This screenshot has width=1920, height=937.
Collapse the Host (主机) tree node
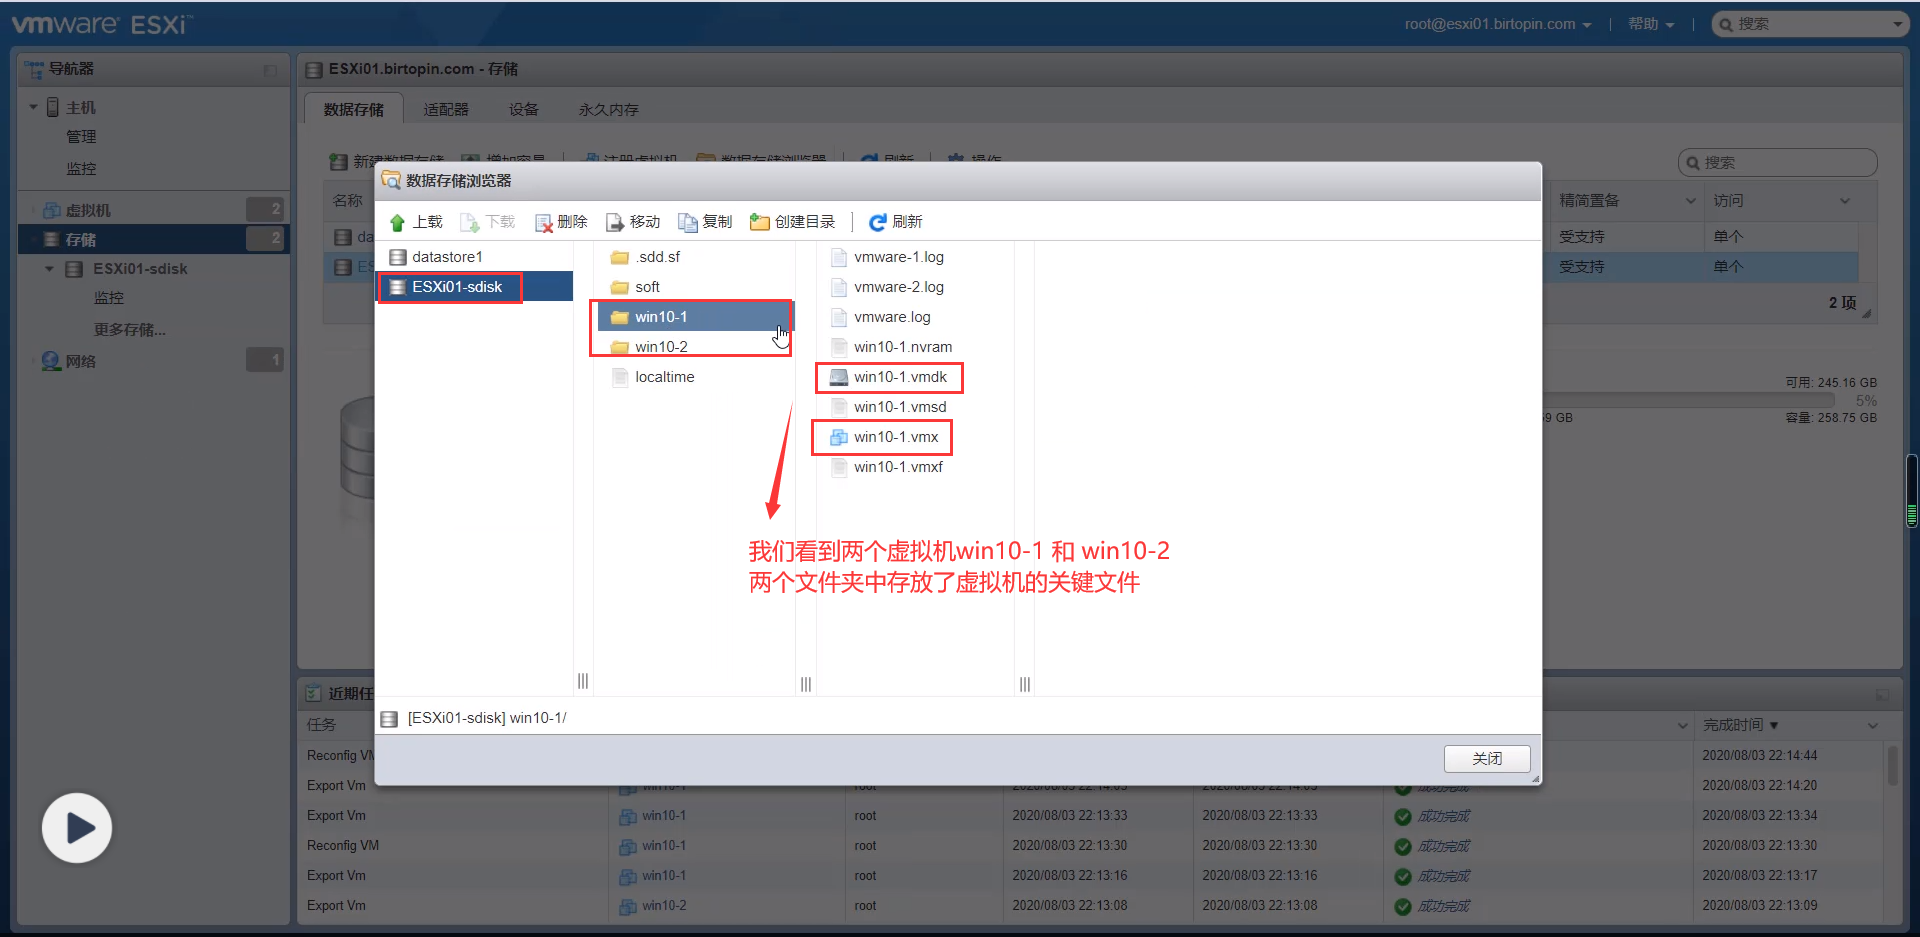pyautogui.click(x=34, y=107)
